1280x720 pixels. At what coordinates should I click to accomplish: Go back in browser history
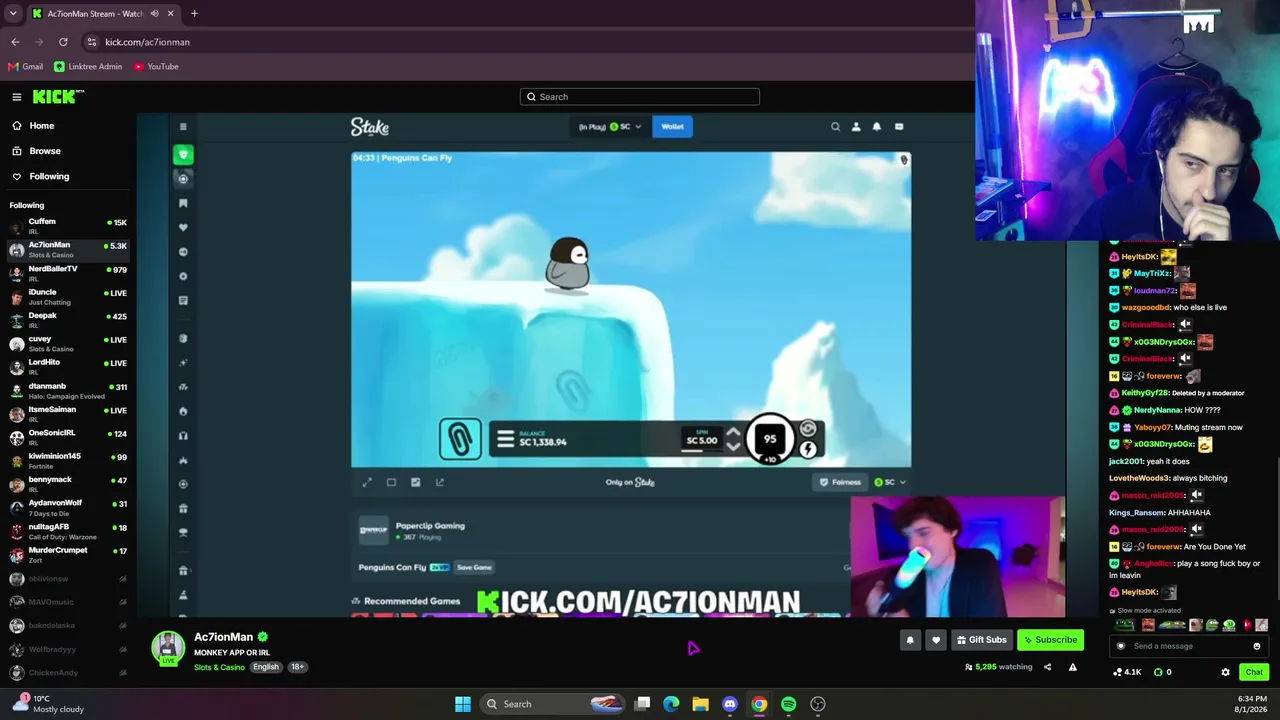[x=15, y=42]
